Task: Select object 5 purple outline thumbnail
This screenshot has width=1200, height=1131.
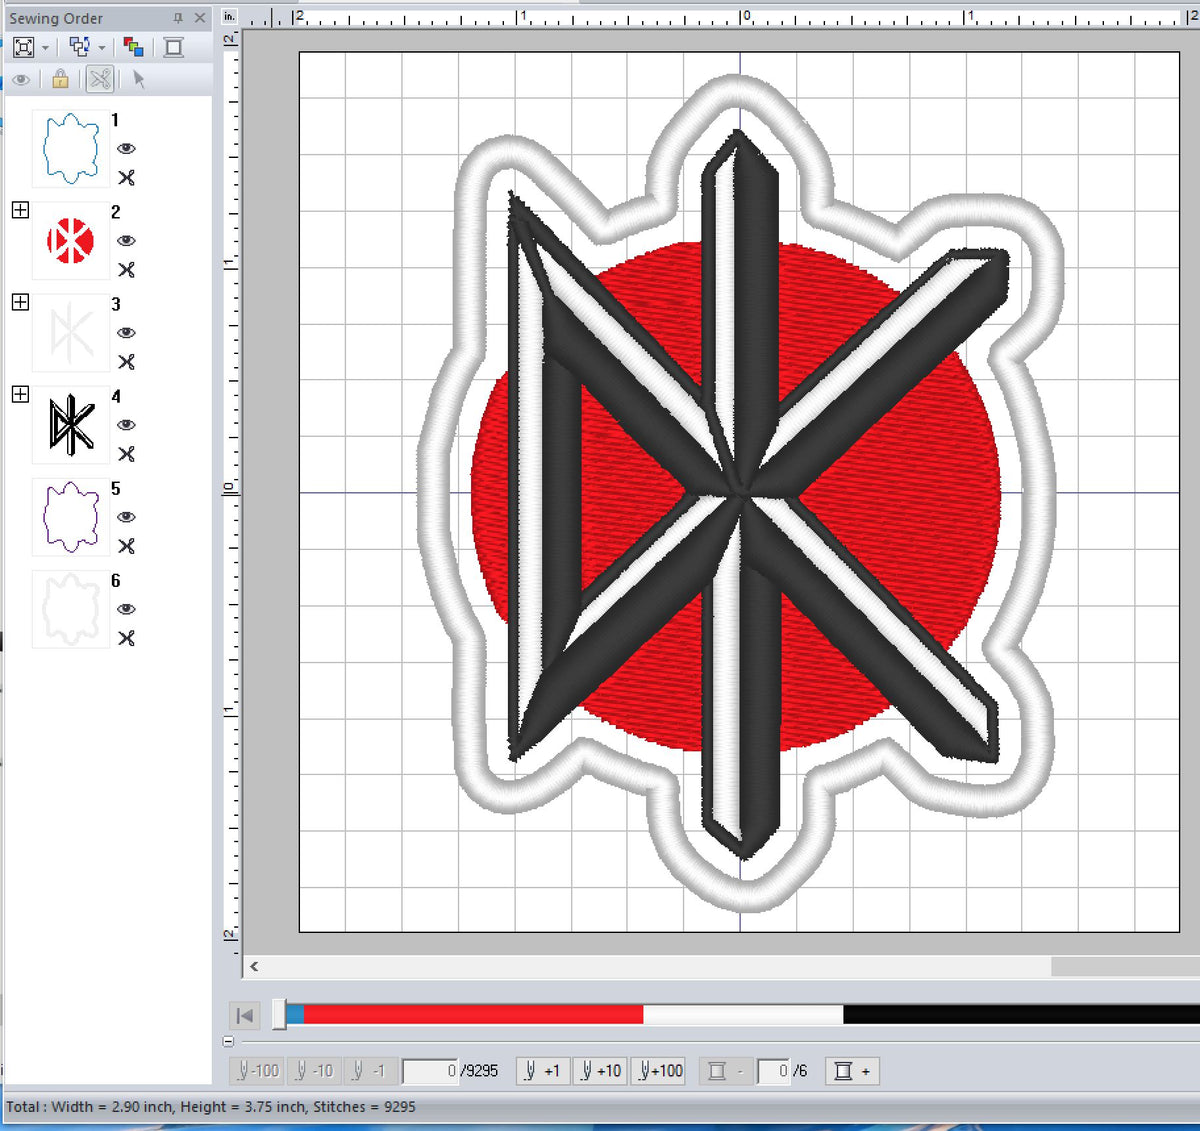Action: point(71,516)
